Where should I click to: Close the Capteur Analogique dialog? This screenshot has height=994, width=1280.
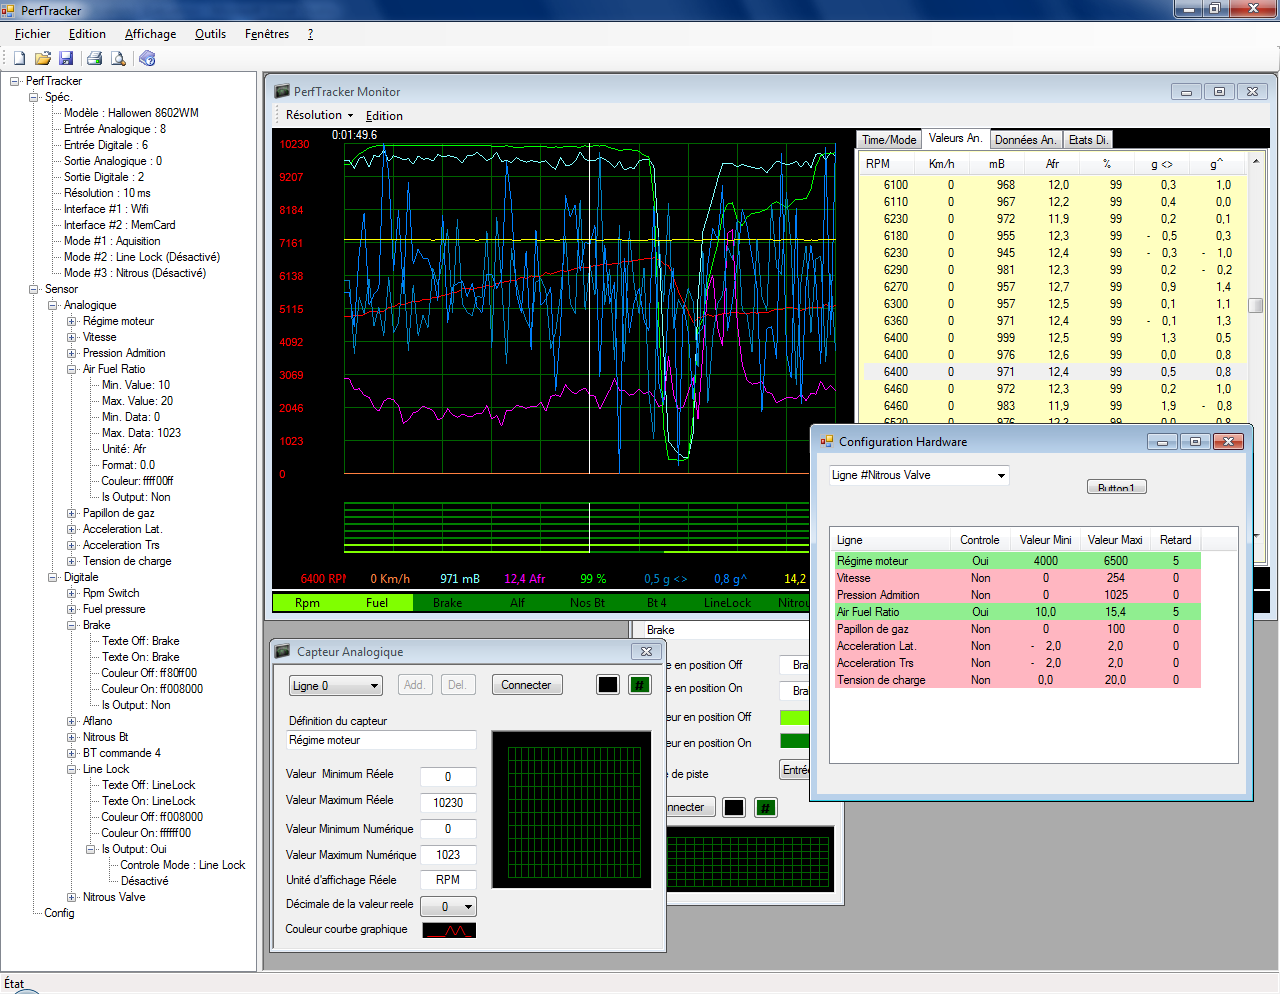[x=647, y=651]
